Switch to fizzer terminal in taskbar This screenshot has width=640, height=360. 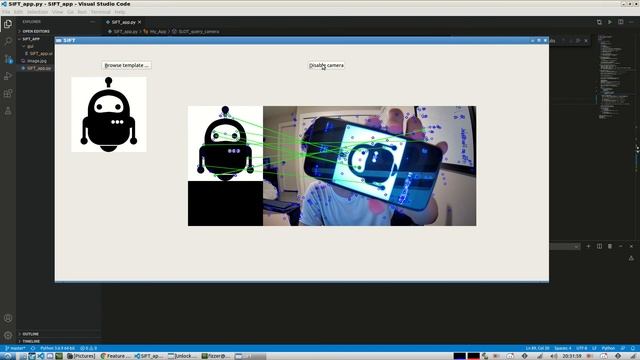click(x=216, y=356)
